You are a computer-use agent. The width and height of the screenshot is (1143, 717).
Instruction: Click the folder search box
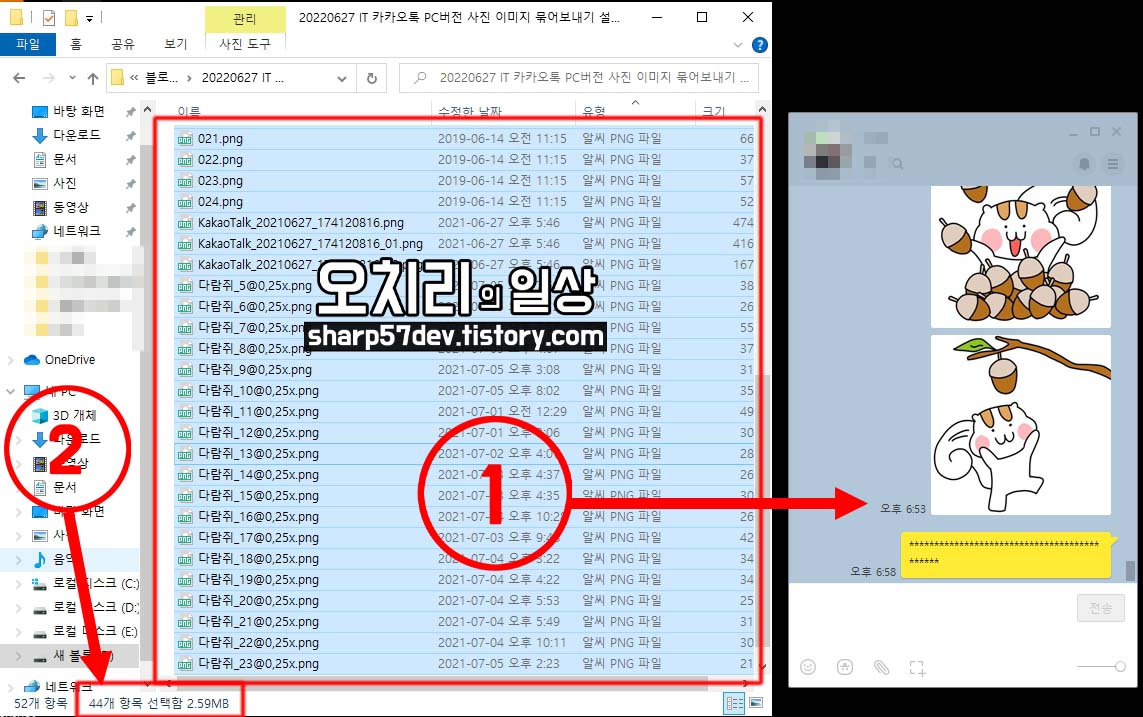pyautogui.click(x=579, y=78)
